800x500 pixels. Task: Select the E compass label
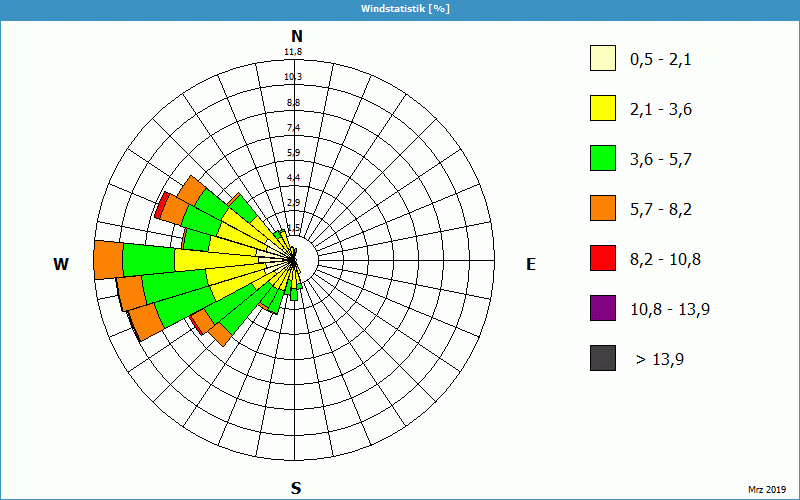pos(531,264)
